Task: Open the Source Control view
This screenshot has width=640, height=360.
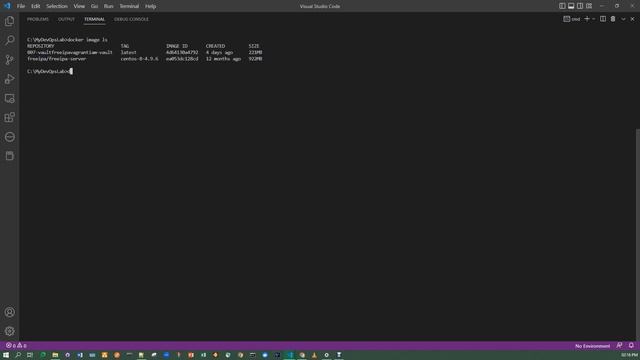Action: tap(9, 60)
